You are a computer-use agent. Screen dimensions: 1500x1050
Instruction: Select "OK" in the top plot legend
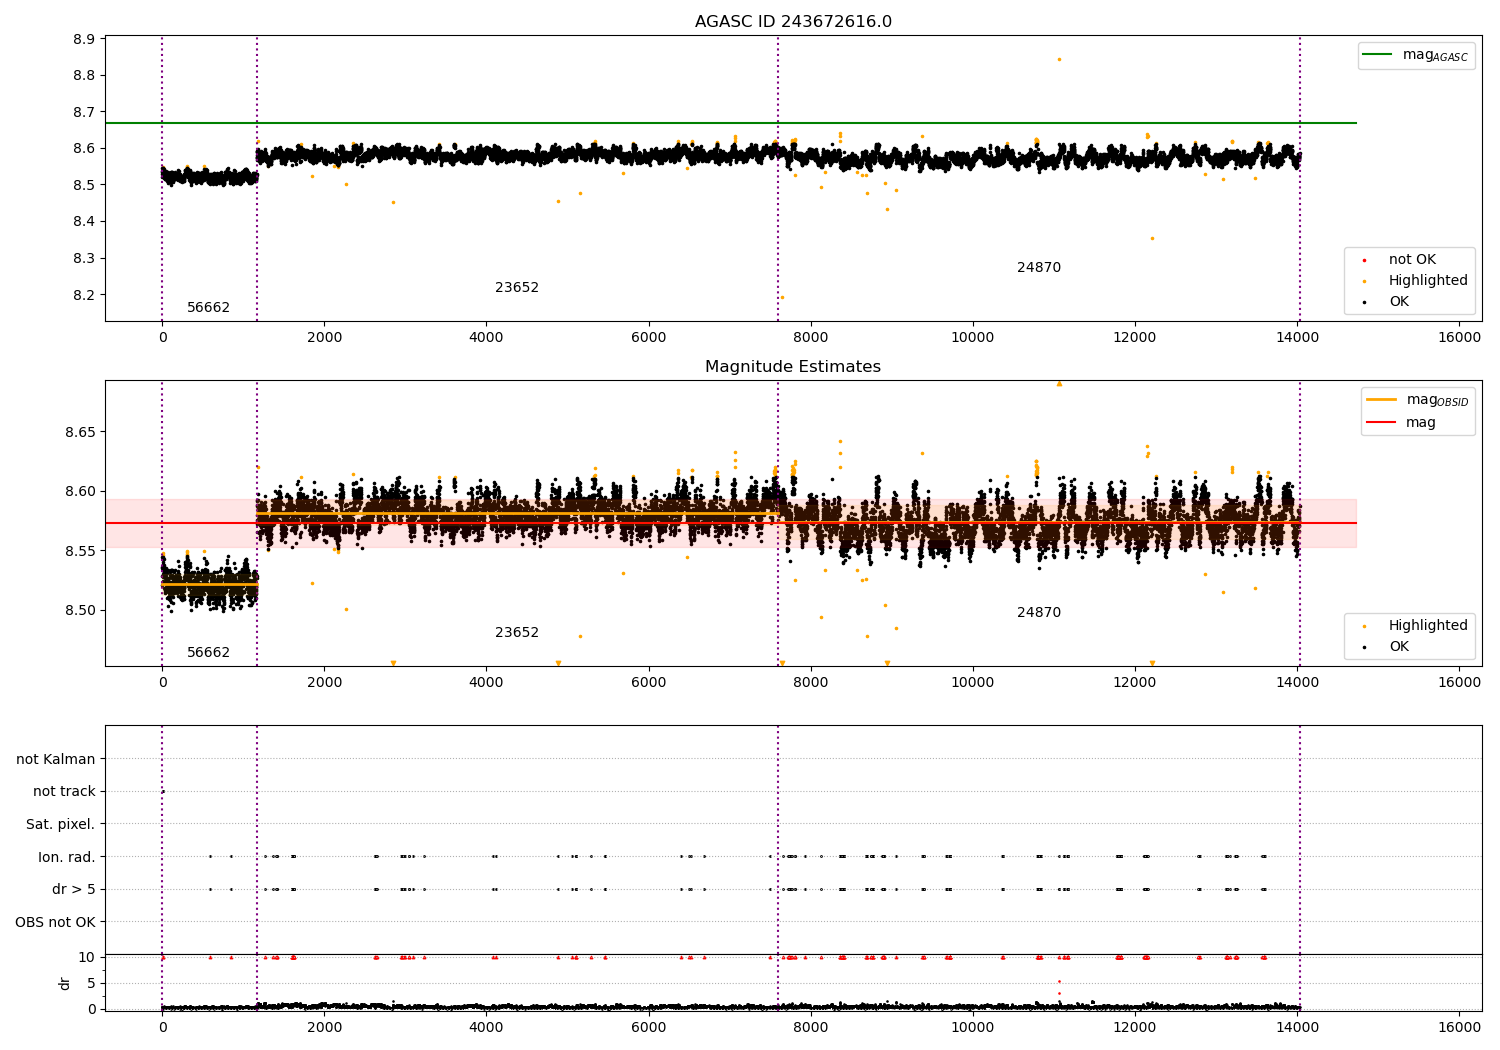pyautogui.click(x=1399, y=302)
